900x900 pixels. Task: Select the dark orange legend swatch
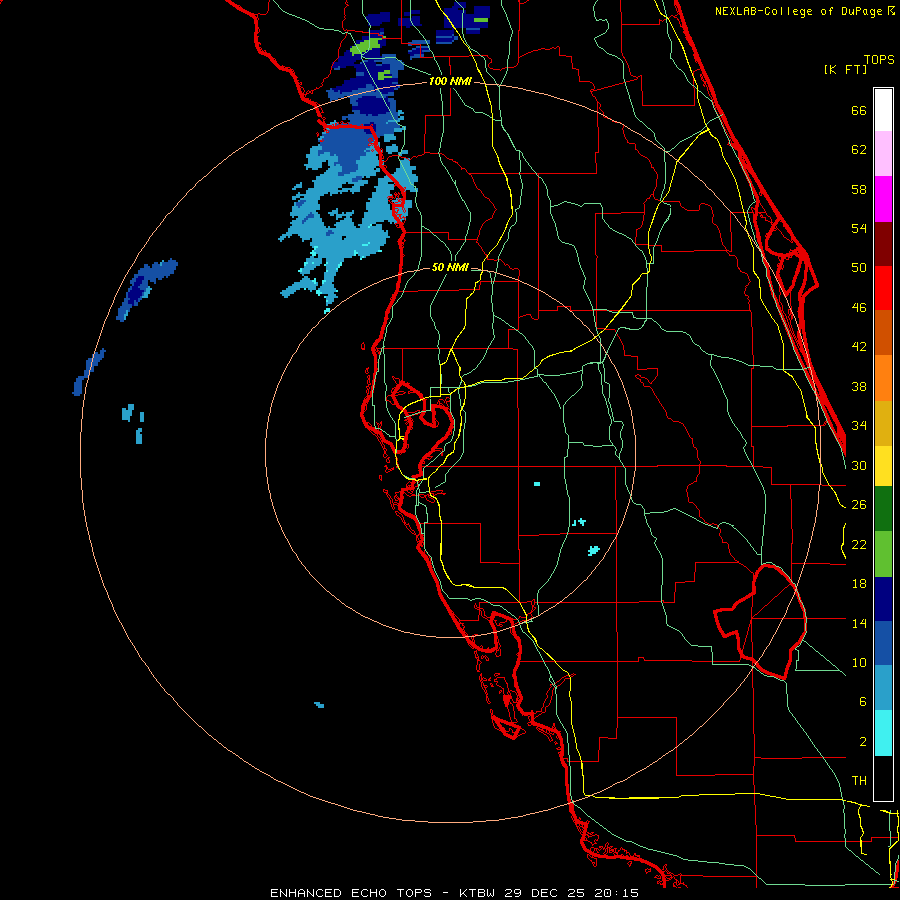click(x=883, y=333)
